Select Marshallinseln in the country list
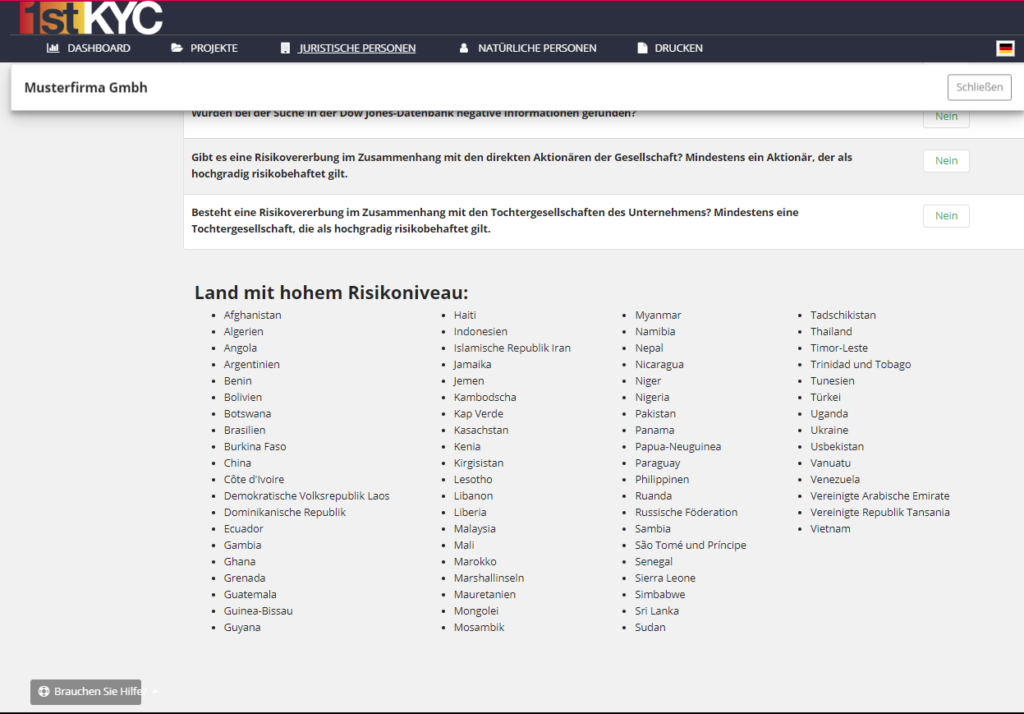Image resolution: width=1024 pixels, height=714 pixels. [x=489, y=577]
